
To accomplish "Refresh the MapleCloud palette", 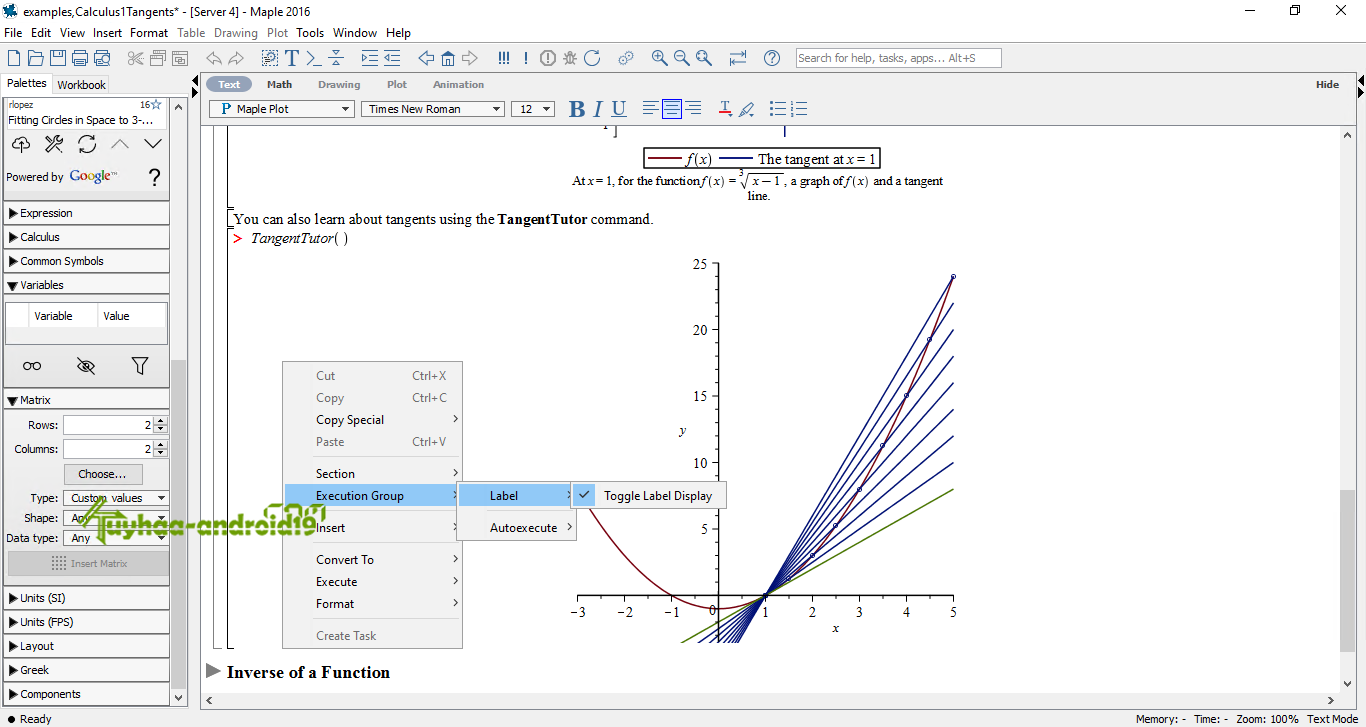I will pos(87,145).
